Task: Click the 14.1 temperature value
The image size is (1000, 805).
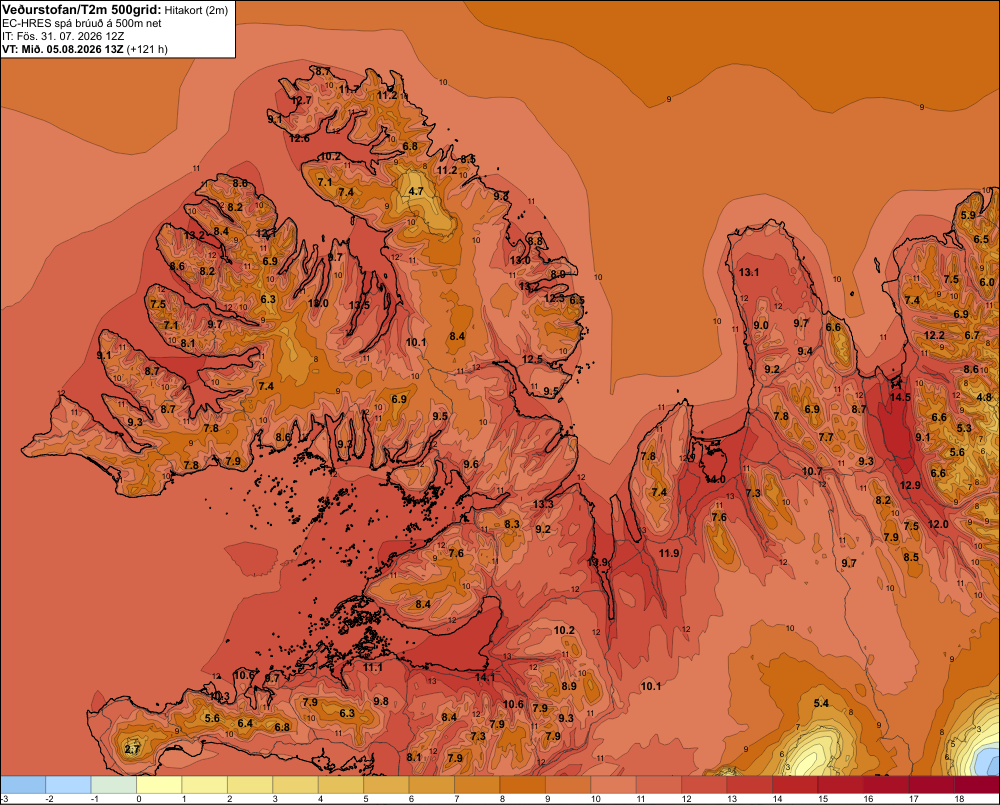Action: pyautogui.click(x=485, y=677)
